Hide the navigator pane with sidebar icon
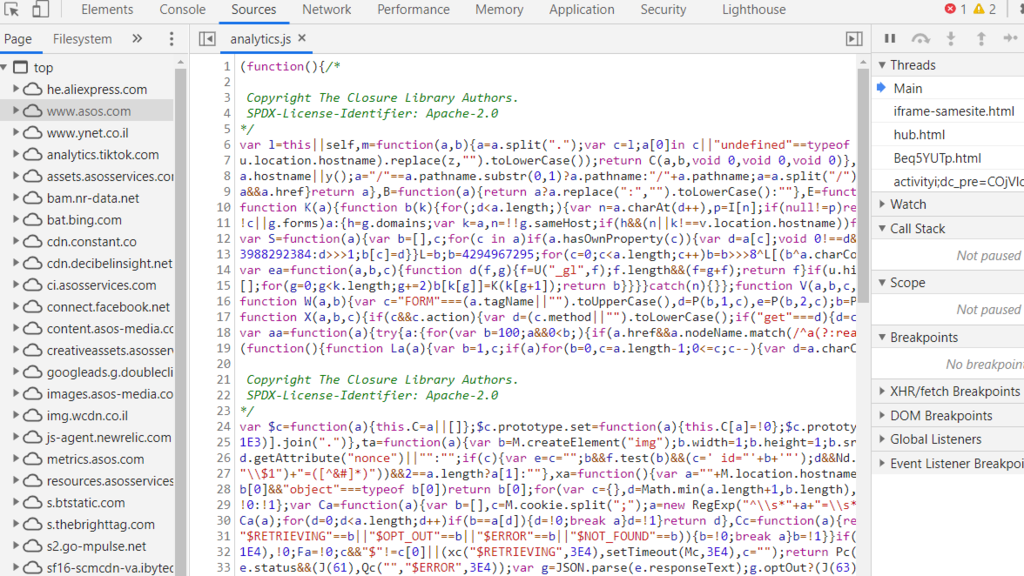1024x576 pixels. (x=207, y=39)
